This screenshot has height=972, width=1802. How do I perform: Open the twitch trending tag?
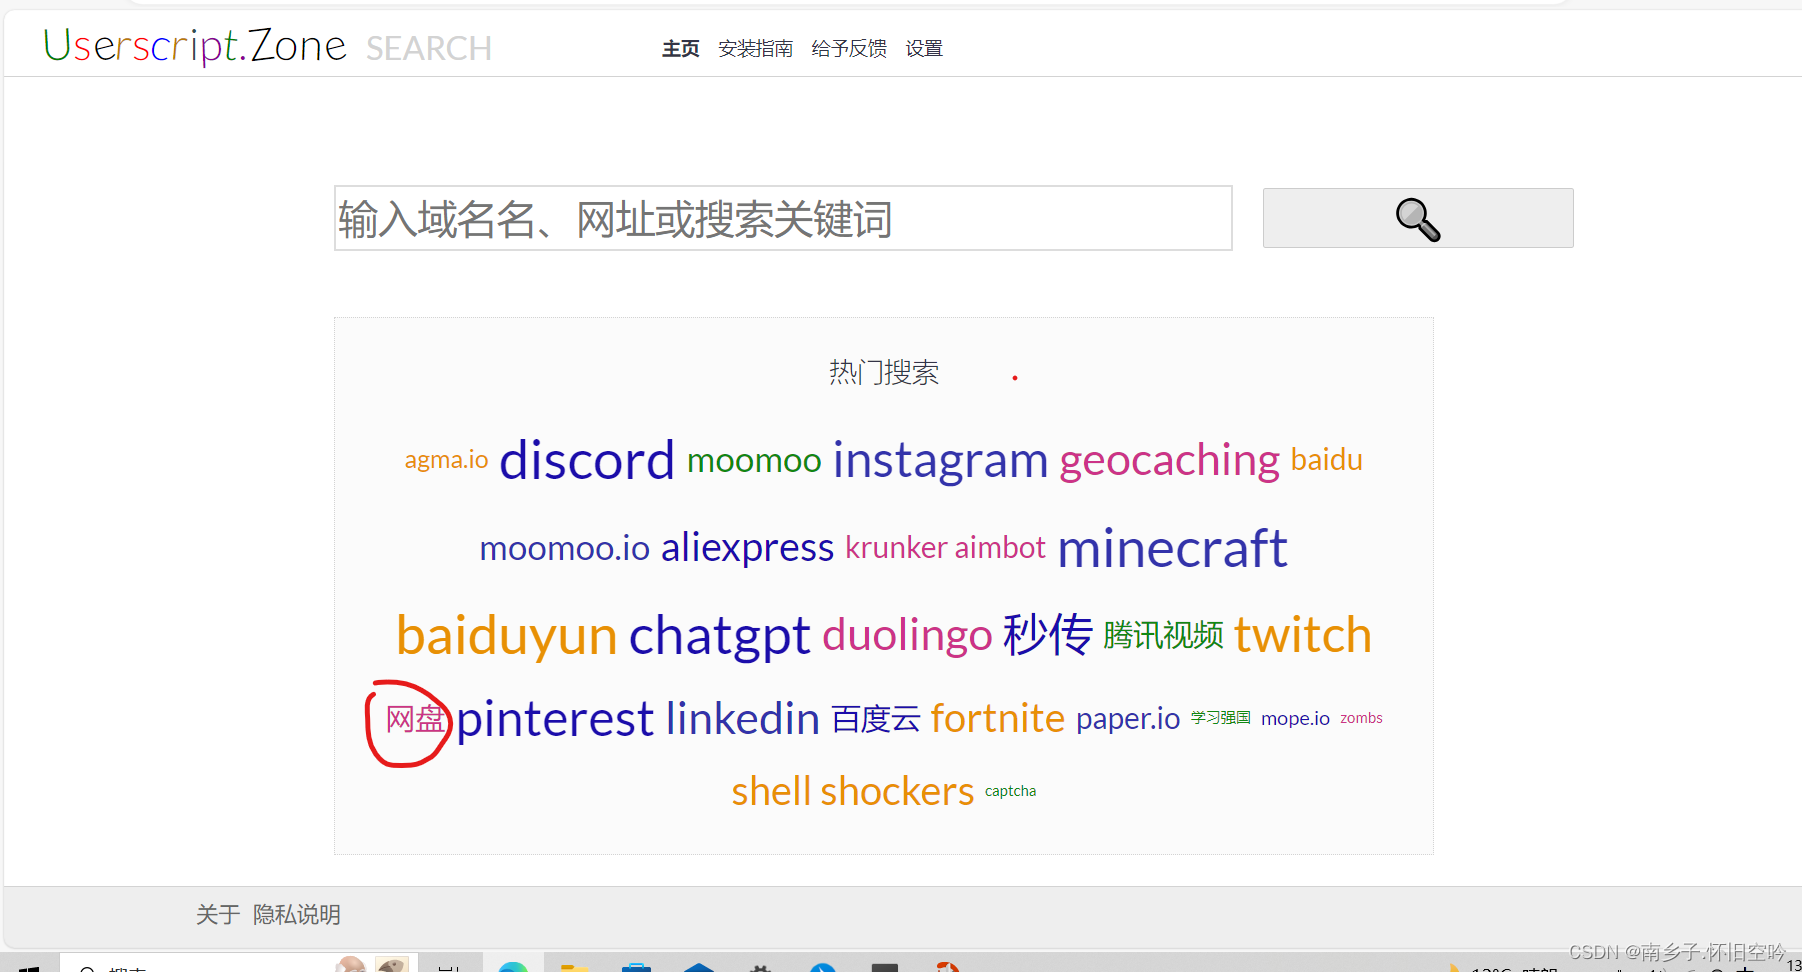[1303, 635]
